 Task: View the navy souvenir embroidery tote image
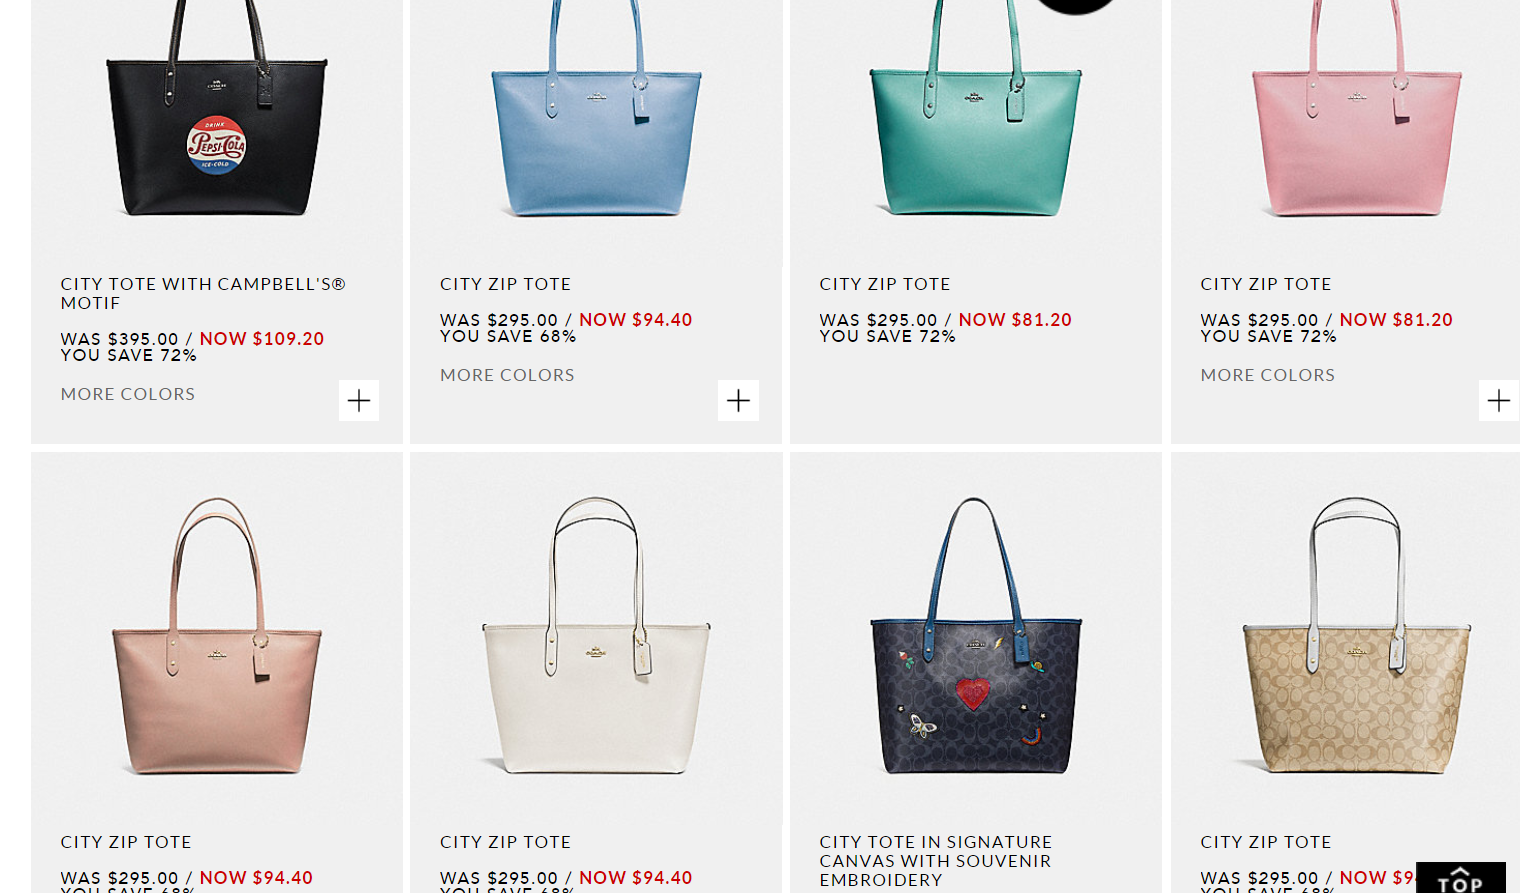(976, 636)
